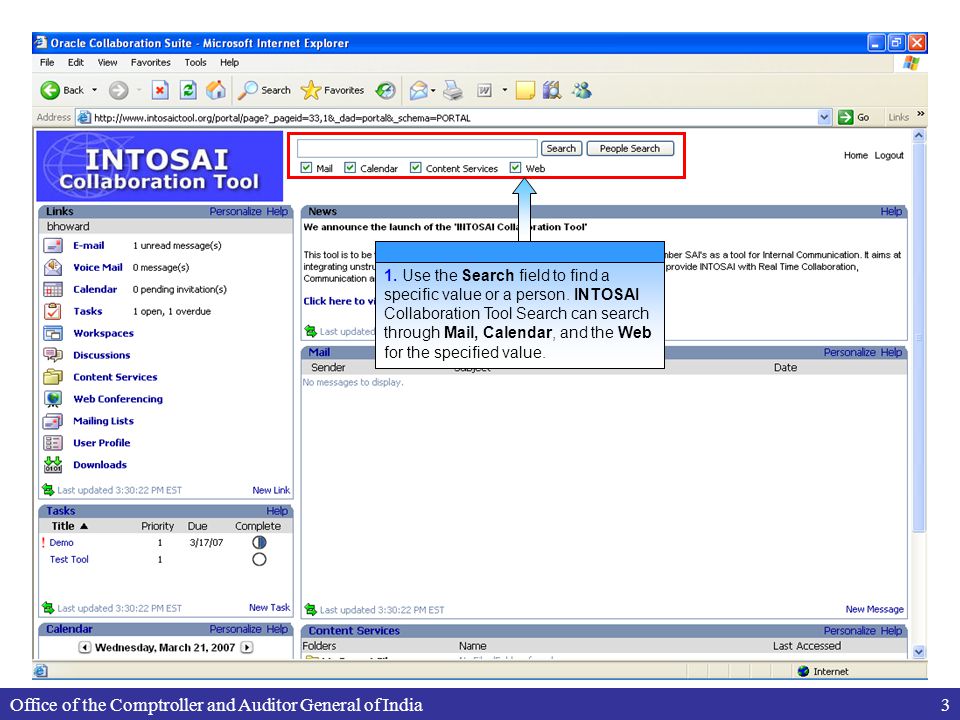Open the Demo task link
The height and width of the screenshot is (720, 960).
tap(61, 542)
